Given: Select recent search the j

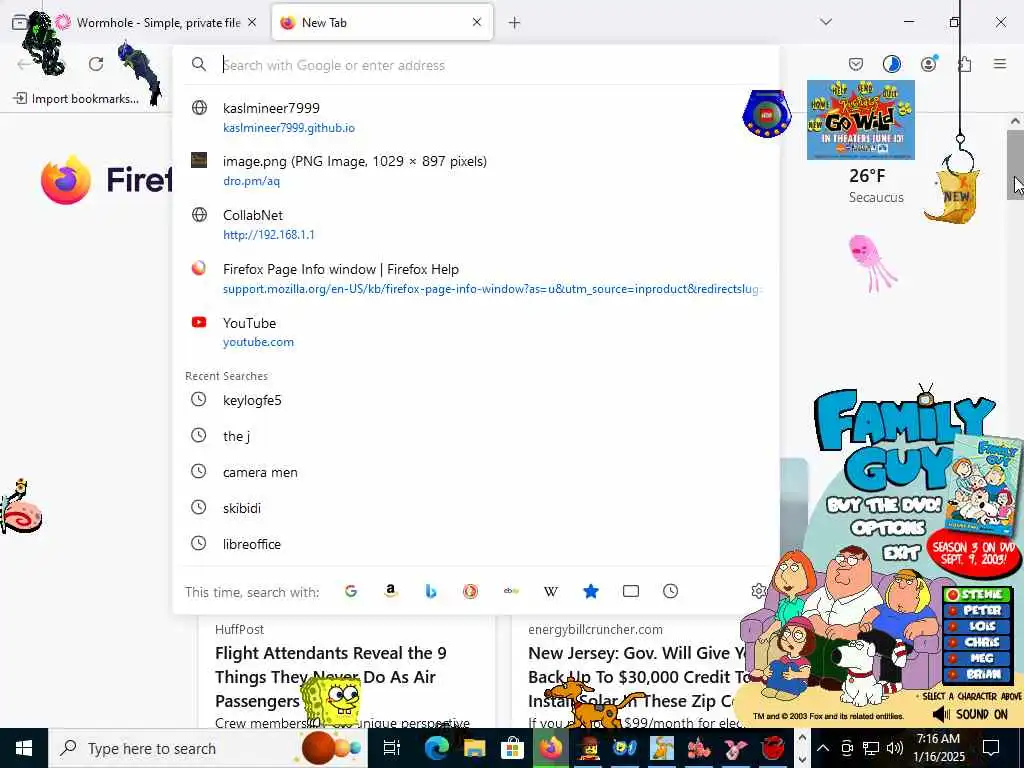Looking at the screenshot, I should click(x=475, y=436).
